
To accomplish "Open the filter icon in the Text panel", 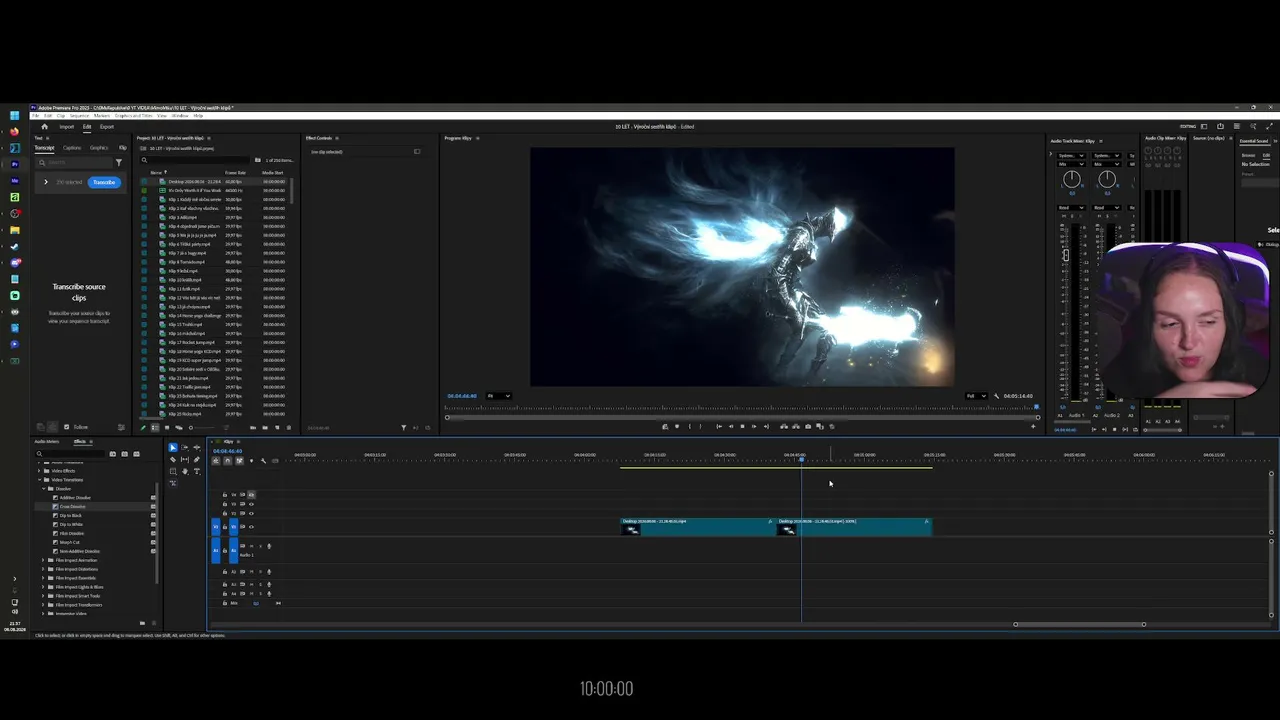I will coord(119,162).
